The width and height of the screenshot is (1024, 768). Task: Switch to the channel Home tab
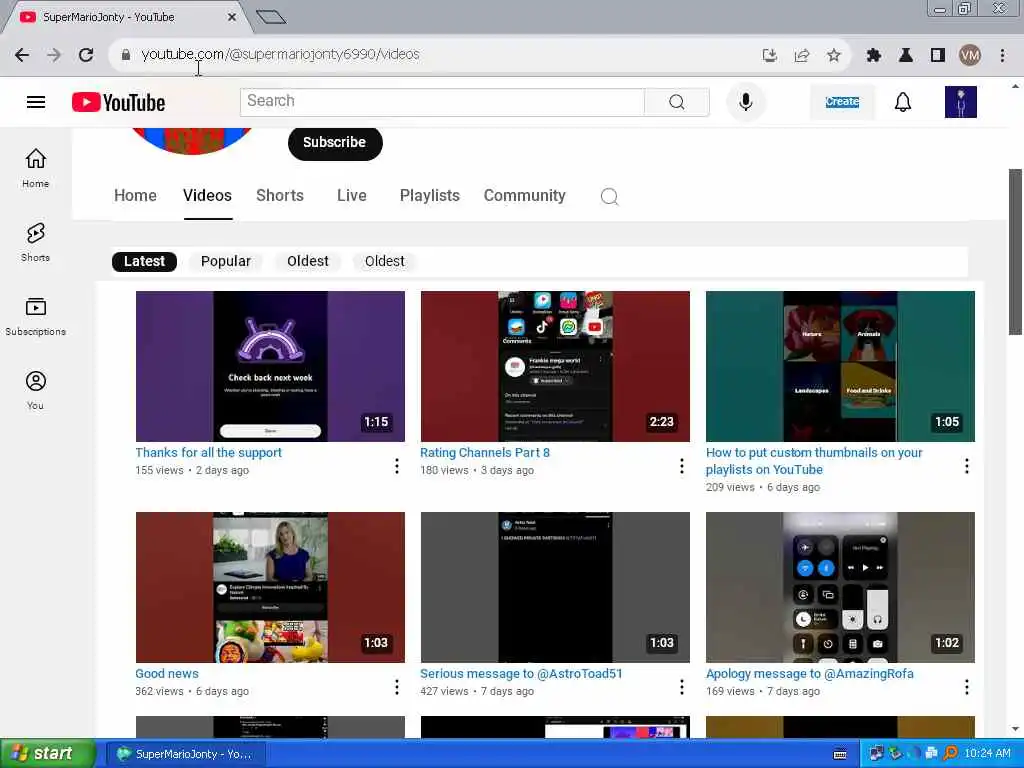(x=135, y=195)
